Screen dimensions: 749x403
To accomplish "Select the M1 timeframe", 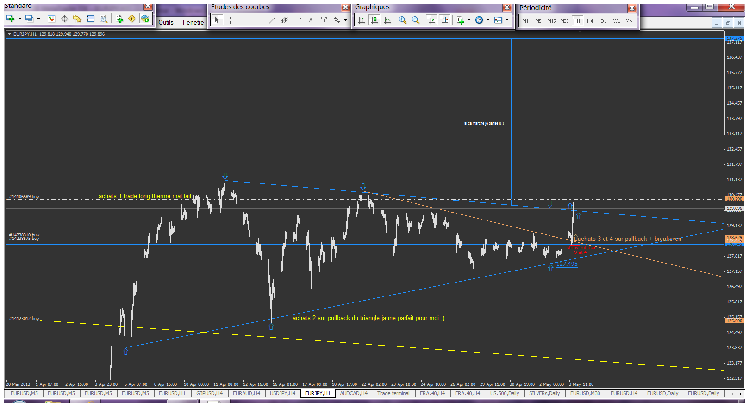I will (x=525, y=21).
